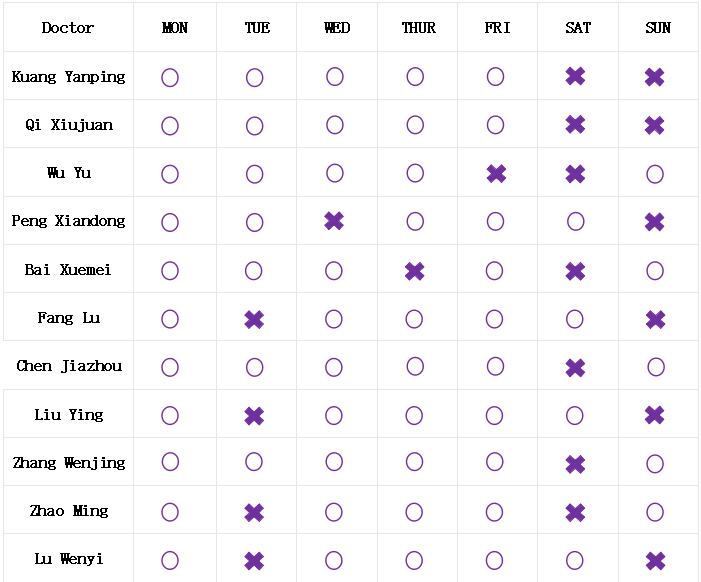Select doctor name Bai Xuemei
Viewport: 701px width, 582px height.
69,270
